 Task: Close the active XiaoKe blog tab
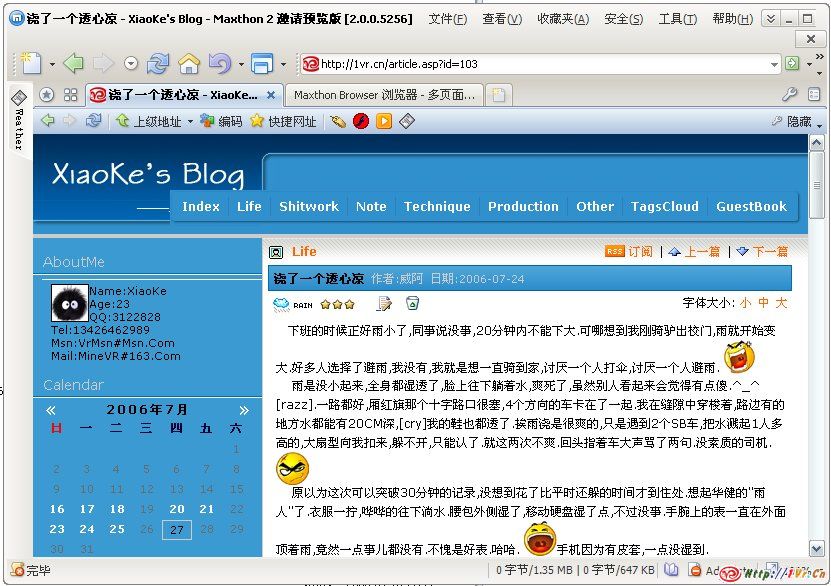(270, 95)
